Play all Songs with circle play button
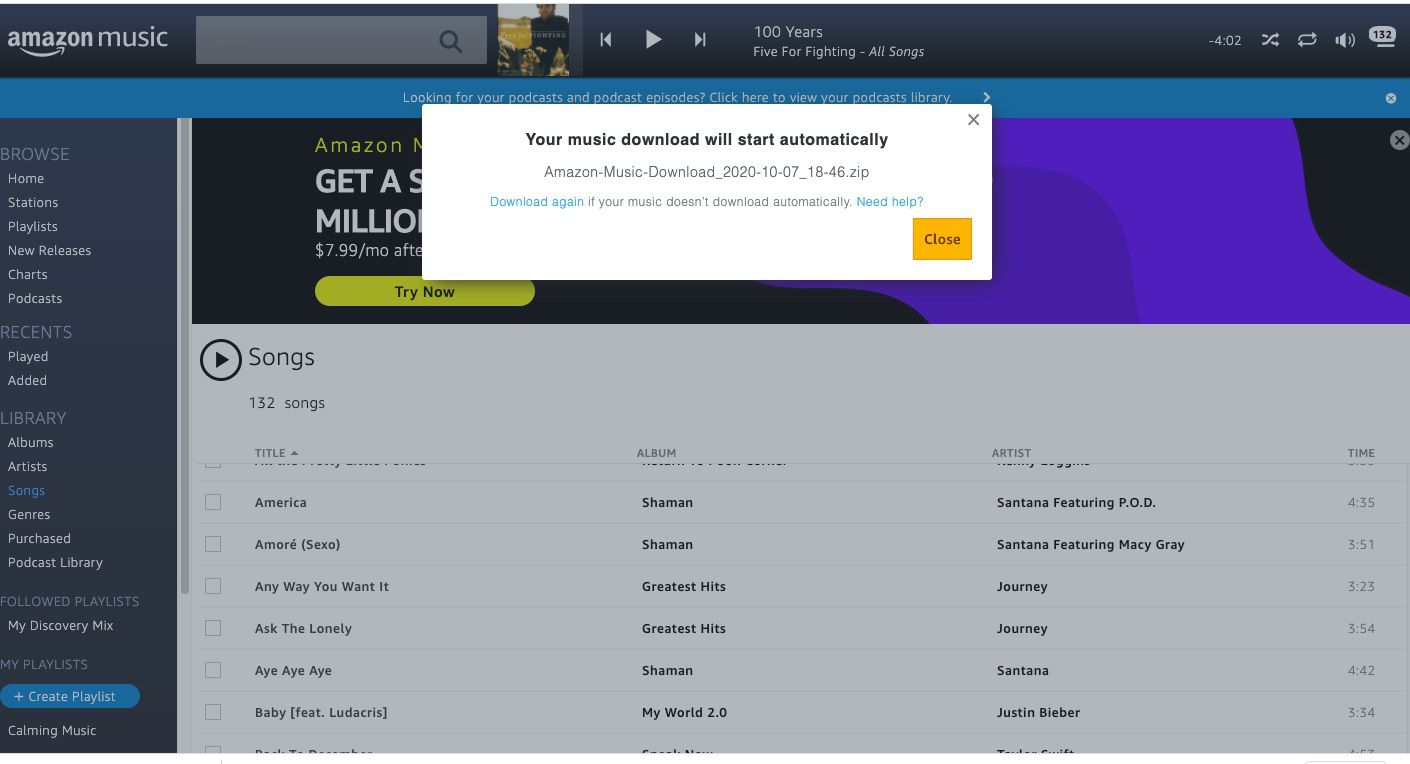 coord(221,360)
